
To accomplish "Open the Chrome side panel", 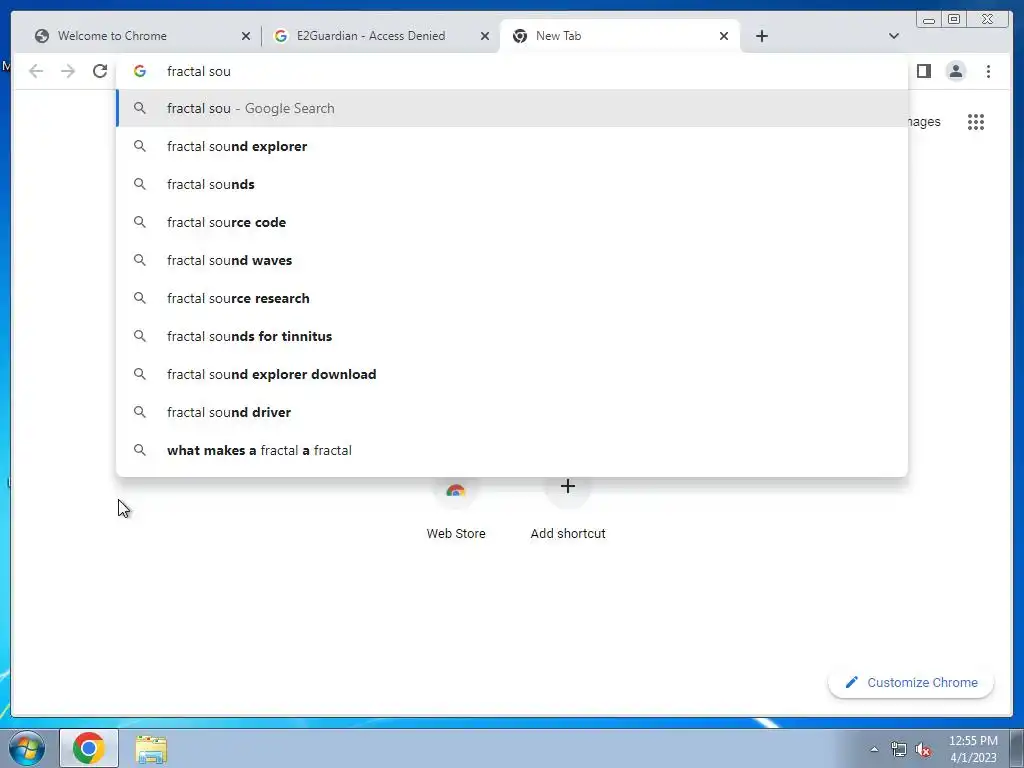I will (923, 71).
